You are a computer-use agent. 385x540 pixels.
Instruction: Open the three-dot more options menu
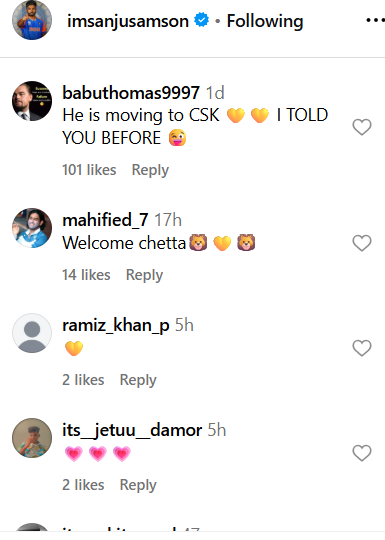375,21
